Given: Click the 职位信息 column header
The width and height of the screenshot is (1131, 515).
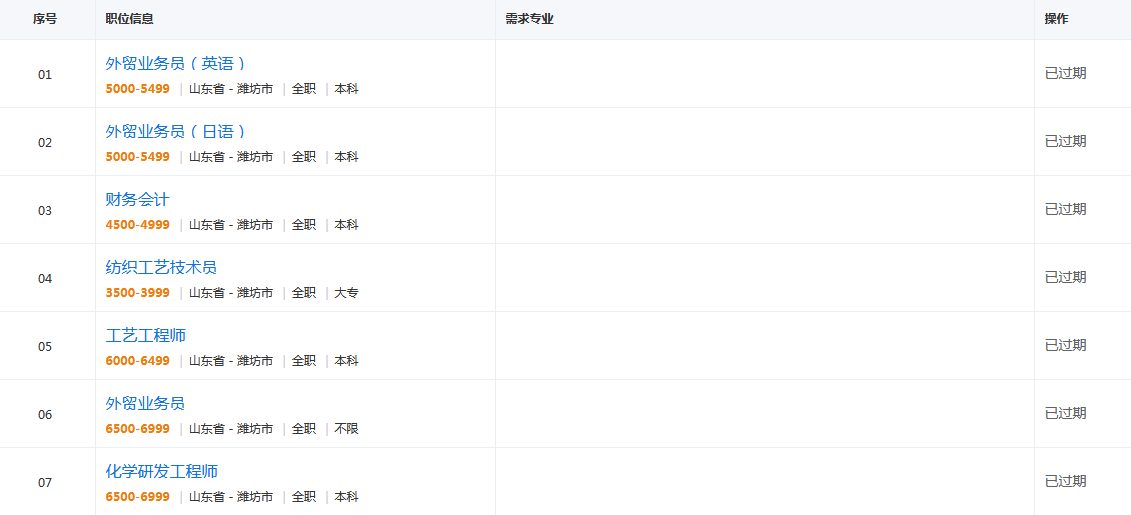Looking at the screenshot, I should [x=129, y=19].
